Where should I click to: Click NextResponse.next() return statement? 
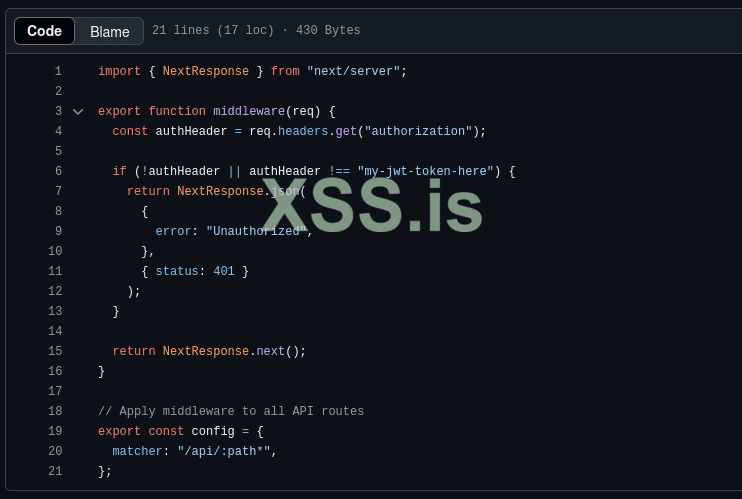[209, 351]
